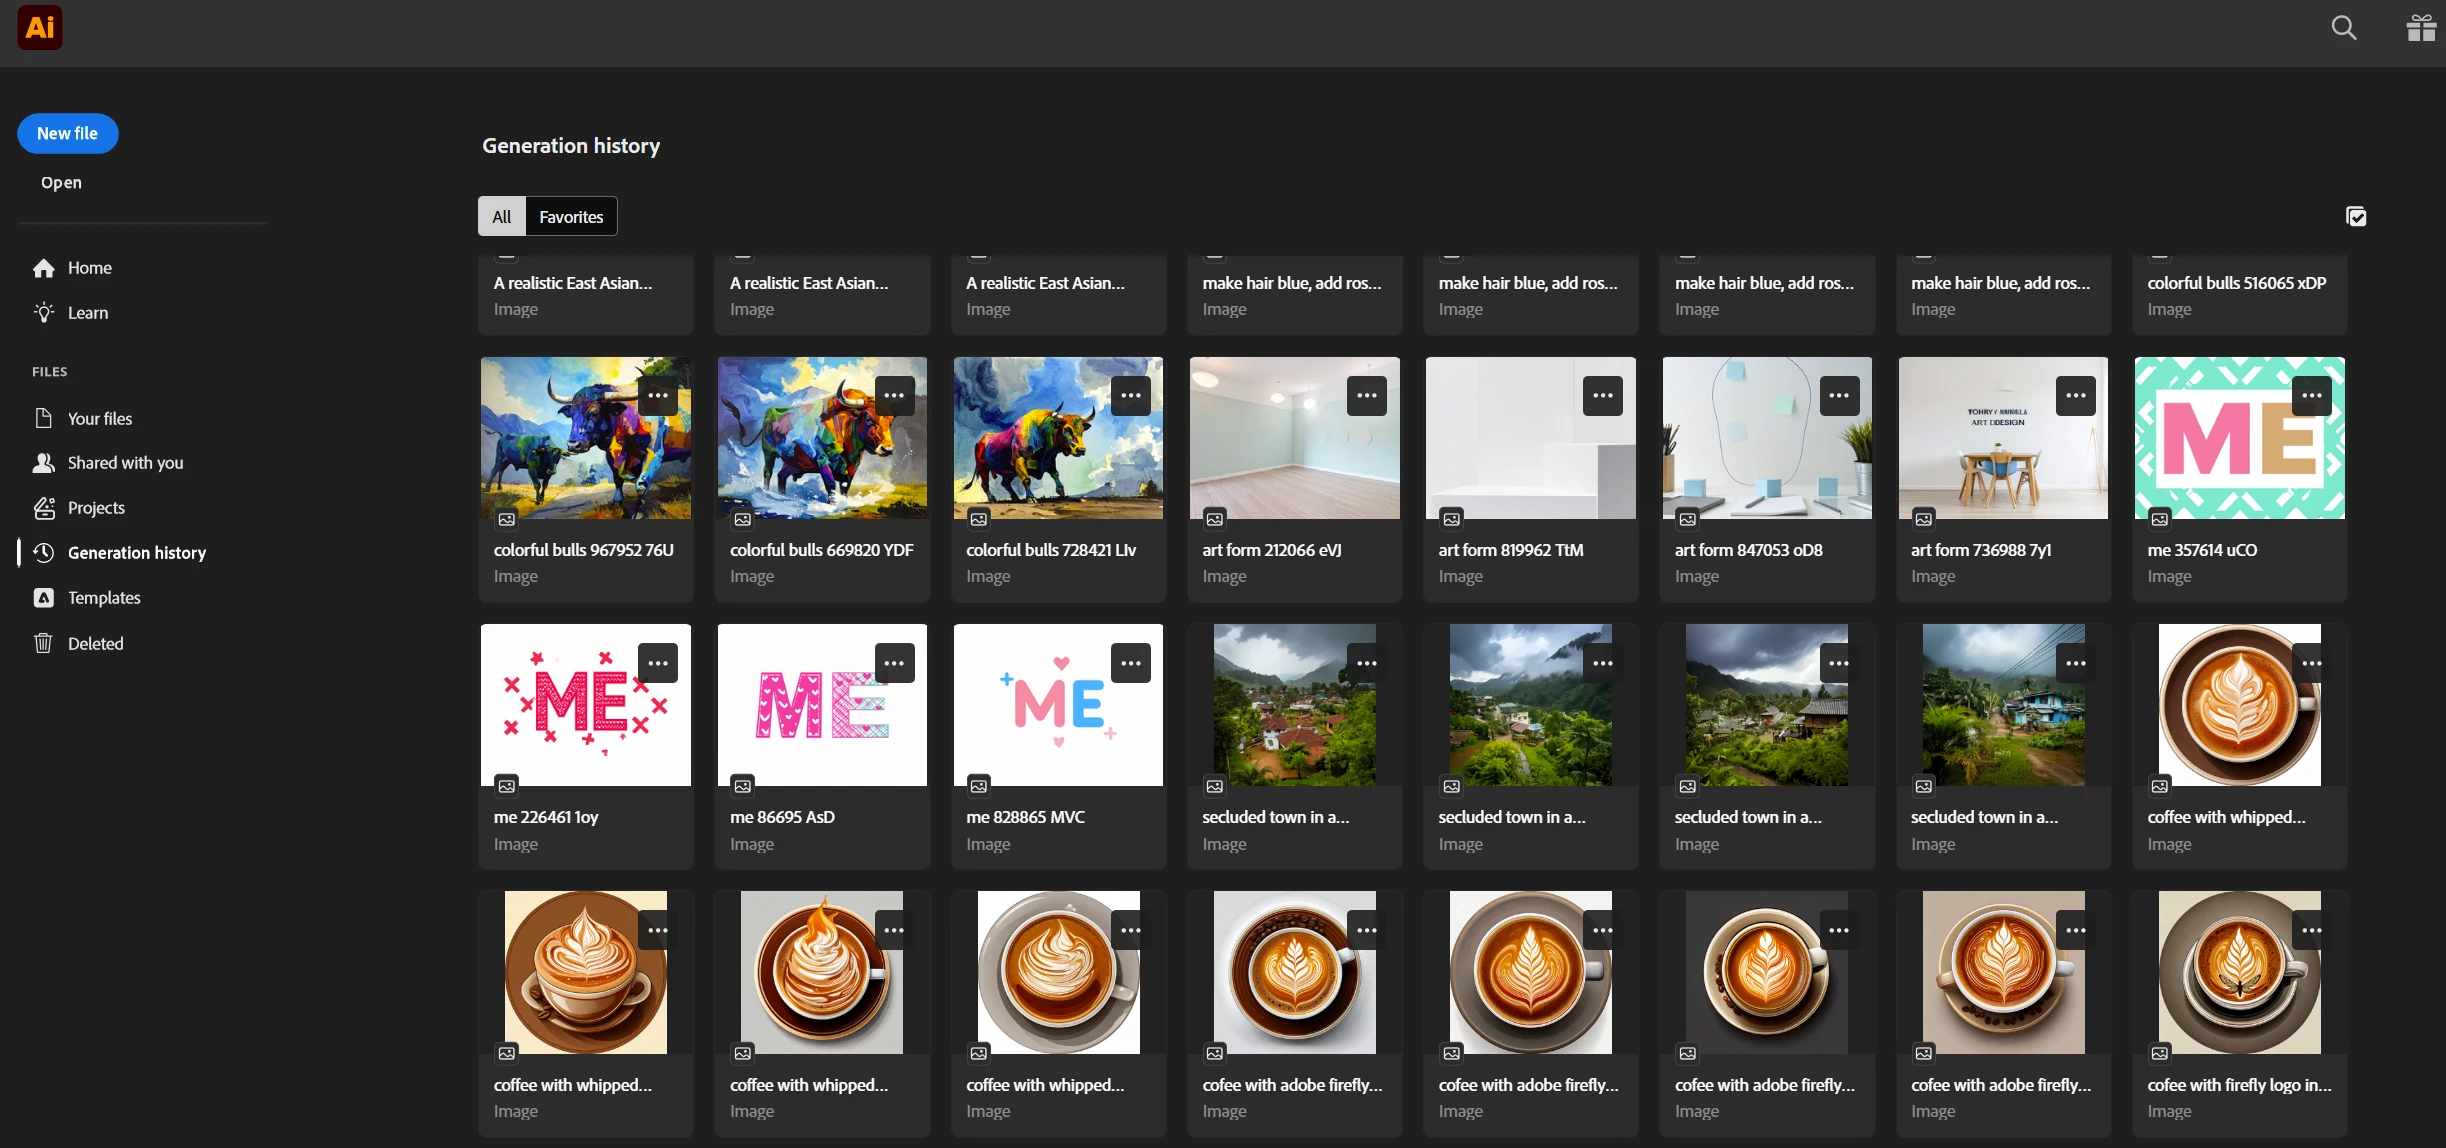Viewport: 2446px width, 1148px height.
Task: Open Your files in sidebar
Action: (99, 419)
